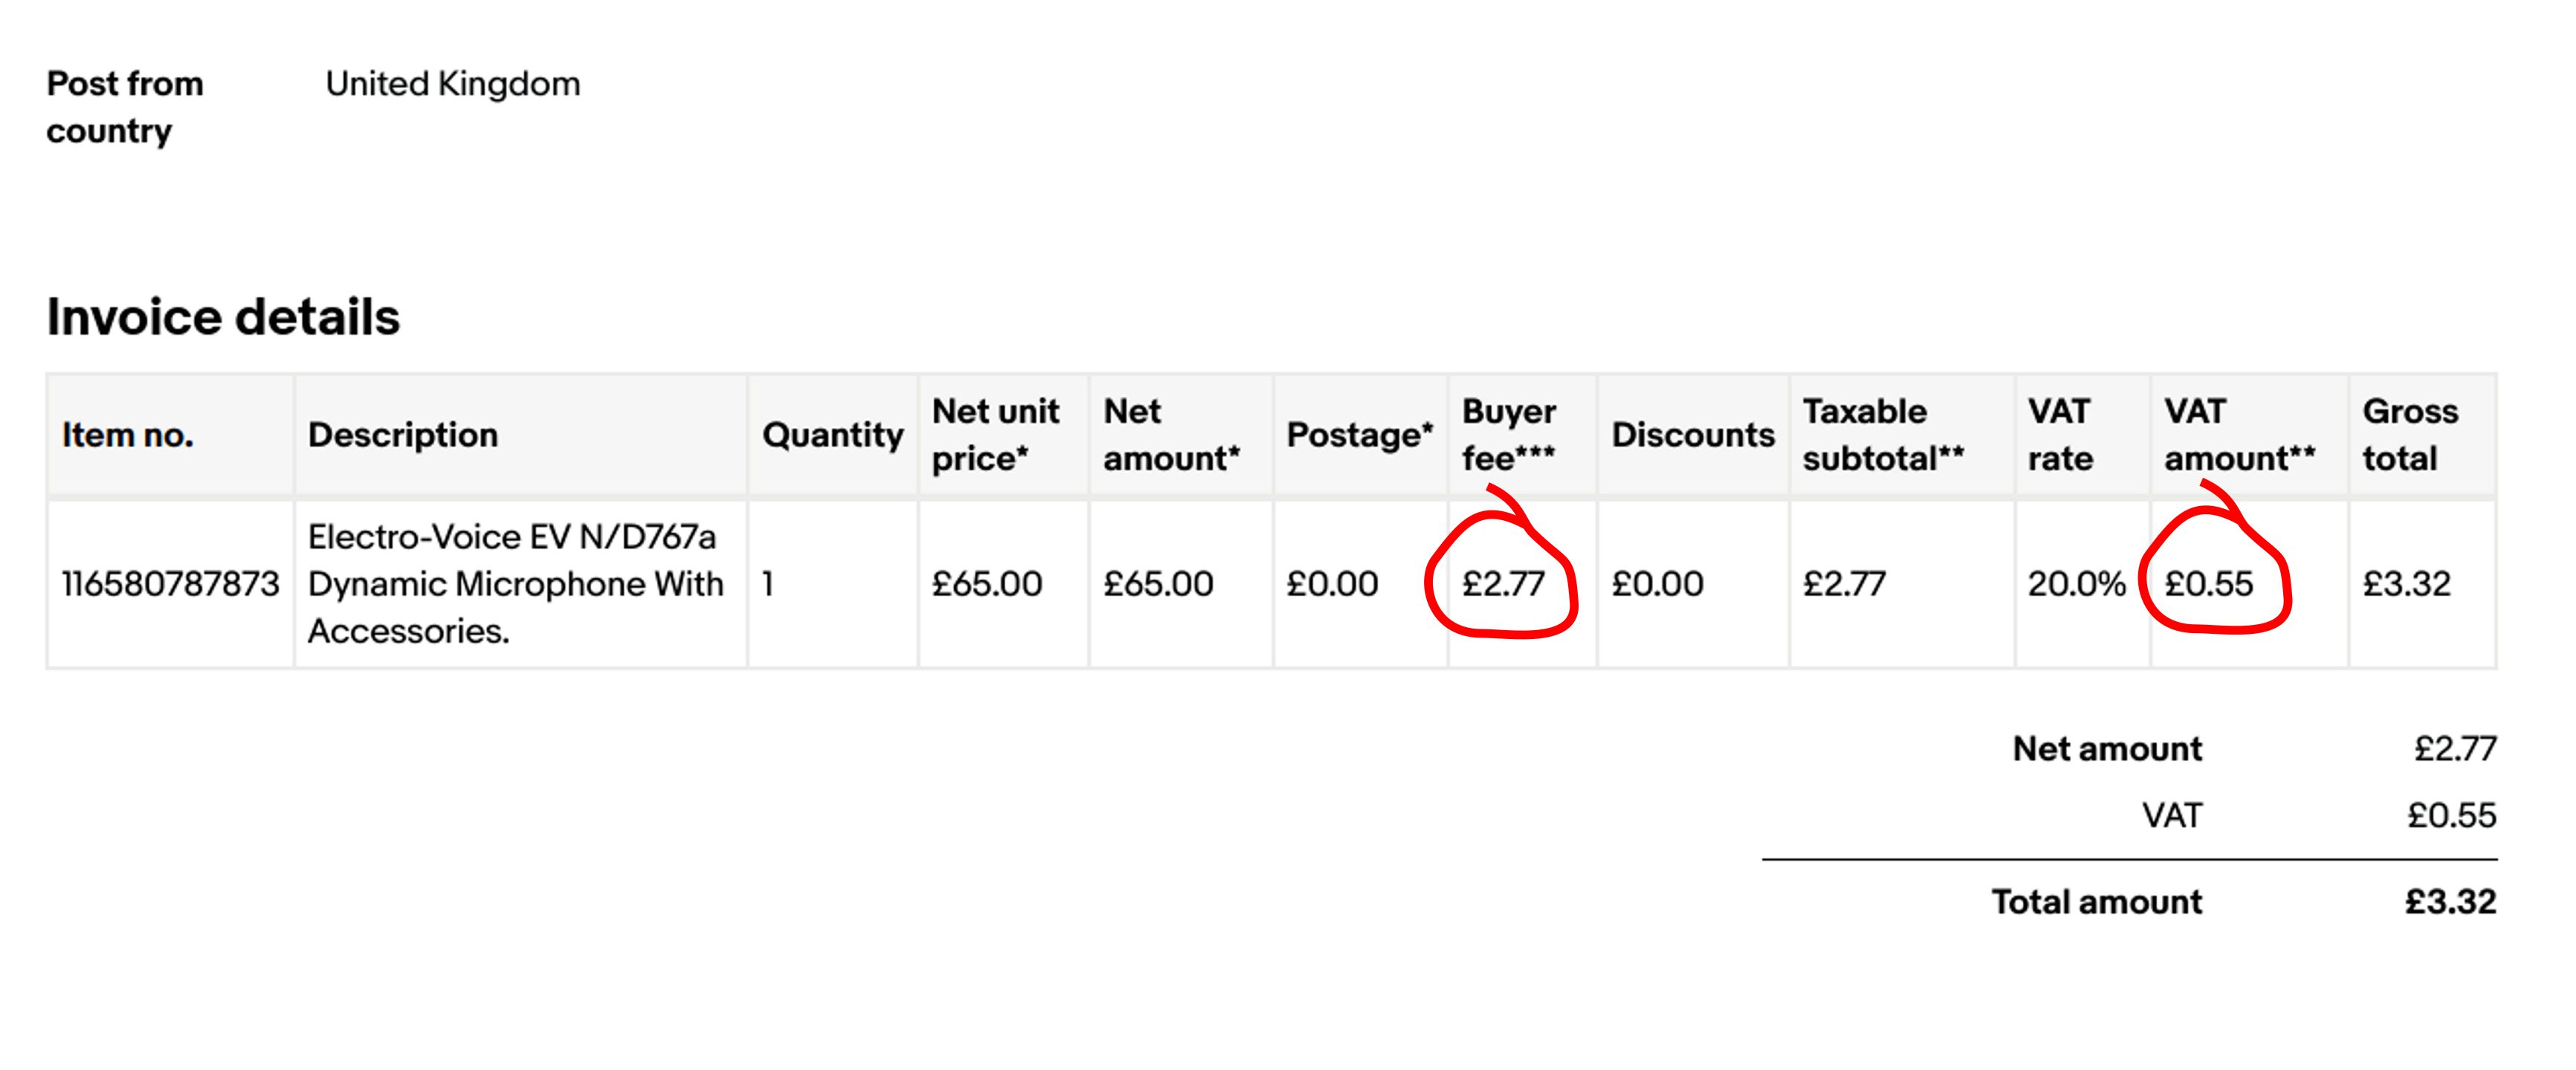The width and height of the screenshot is (2576, 1070).
Task: Click the Invoice details heading
Action: [223, 317]
